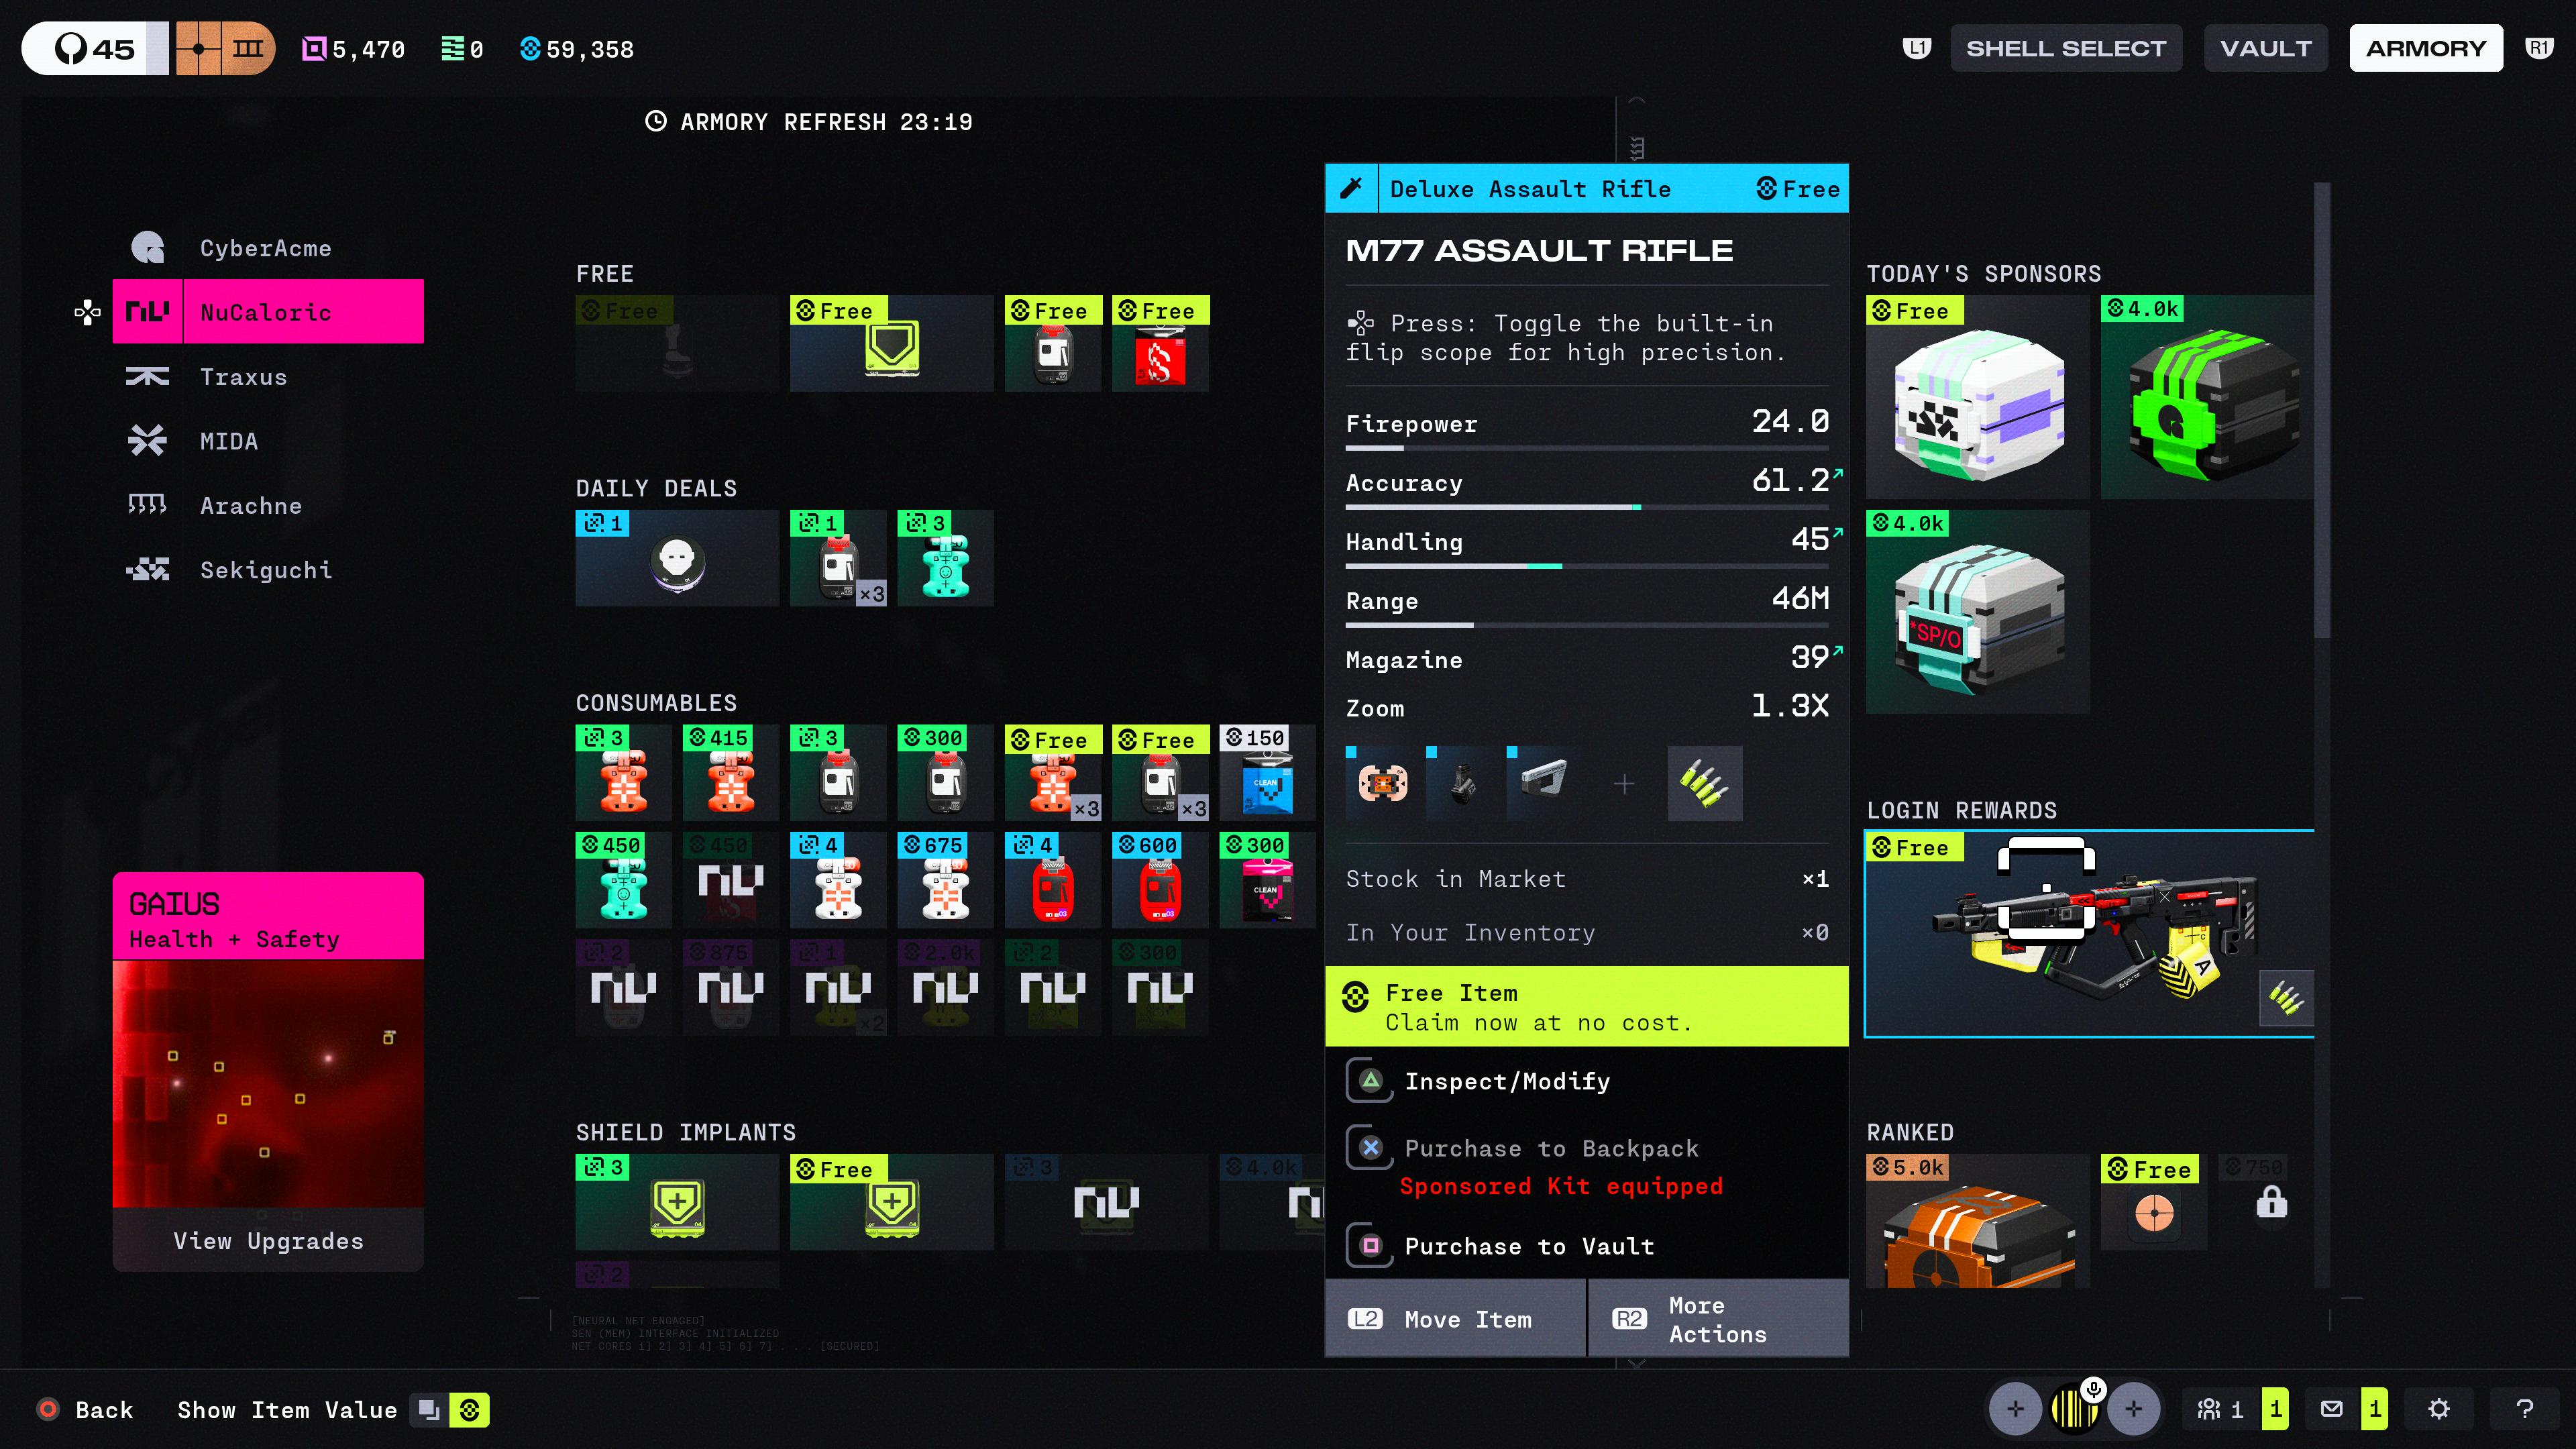Click the Move Item button
The height and width of the screenshot is (1449, 2576).
1455,1319
